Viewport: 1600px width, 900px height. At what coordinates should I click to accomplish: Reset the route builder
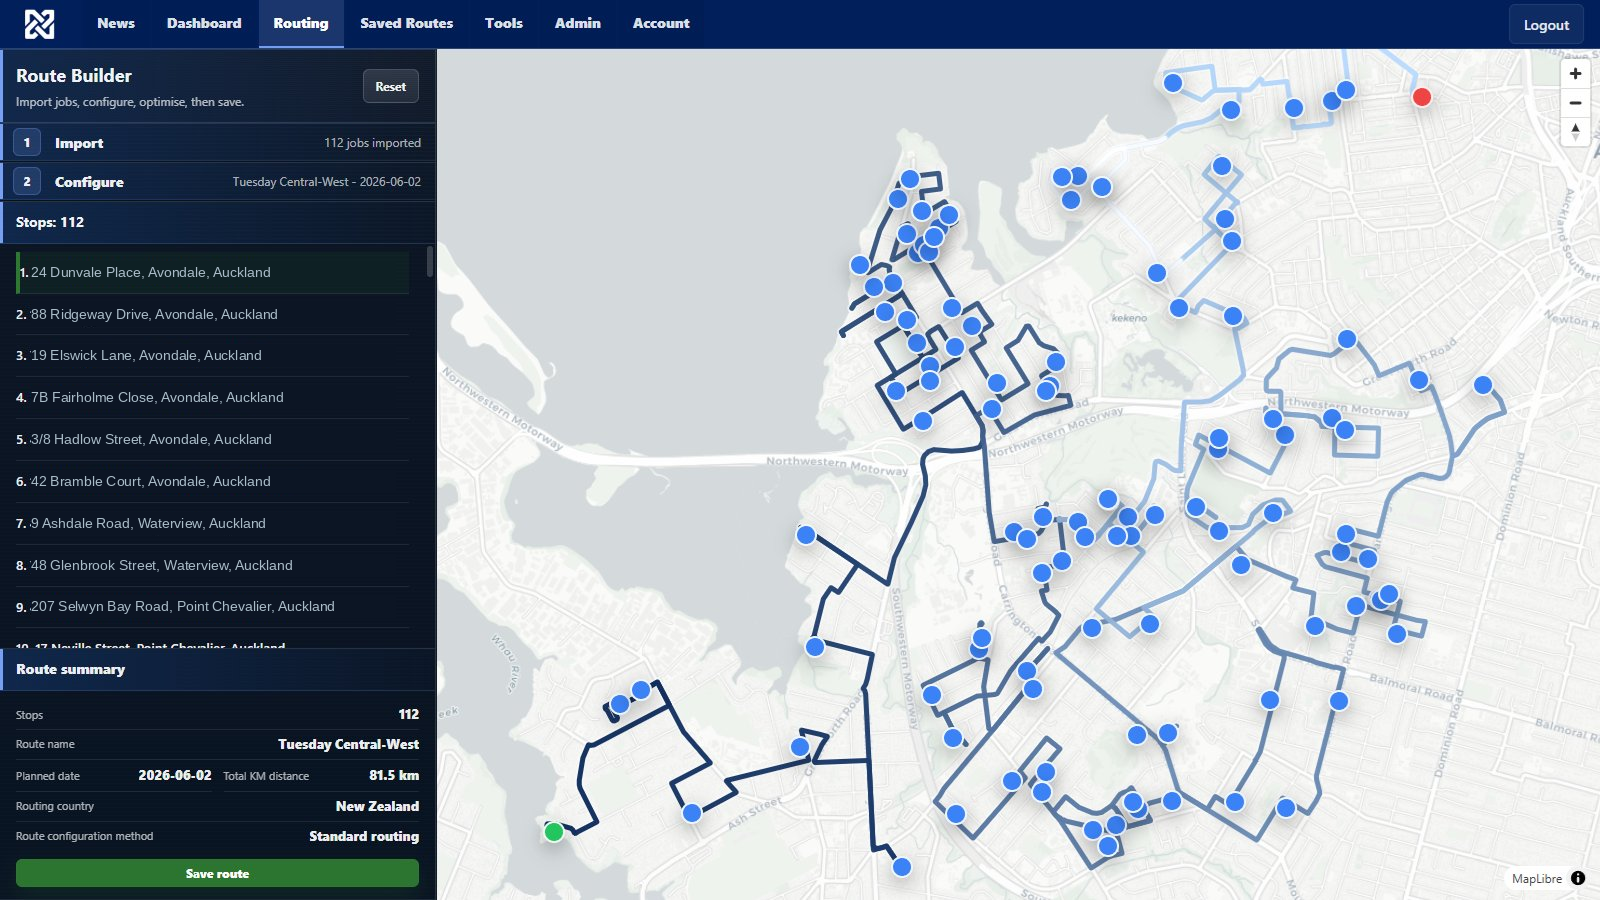[x=390, y=87]
